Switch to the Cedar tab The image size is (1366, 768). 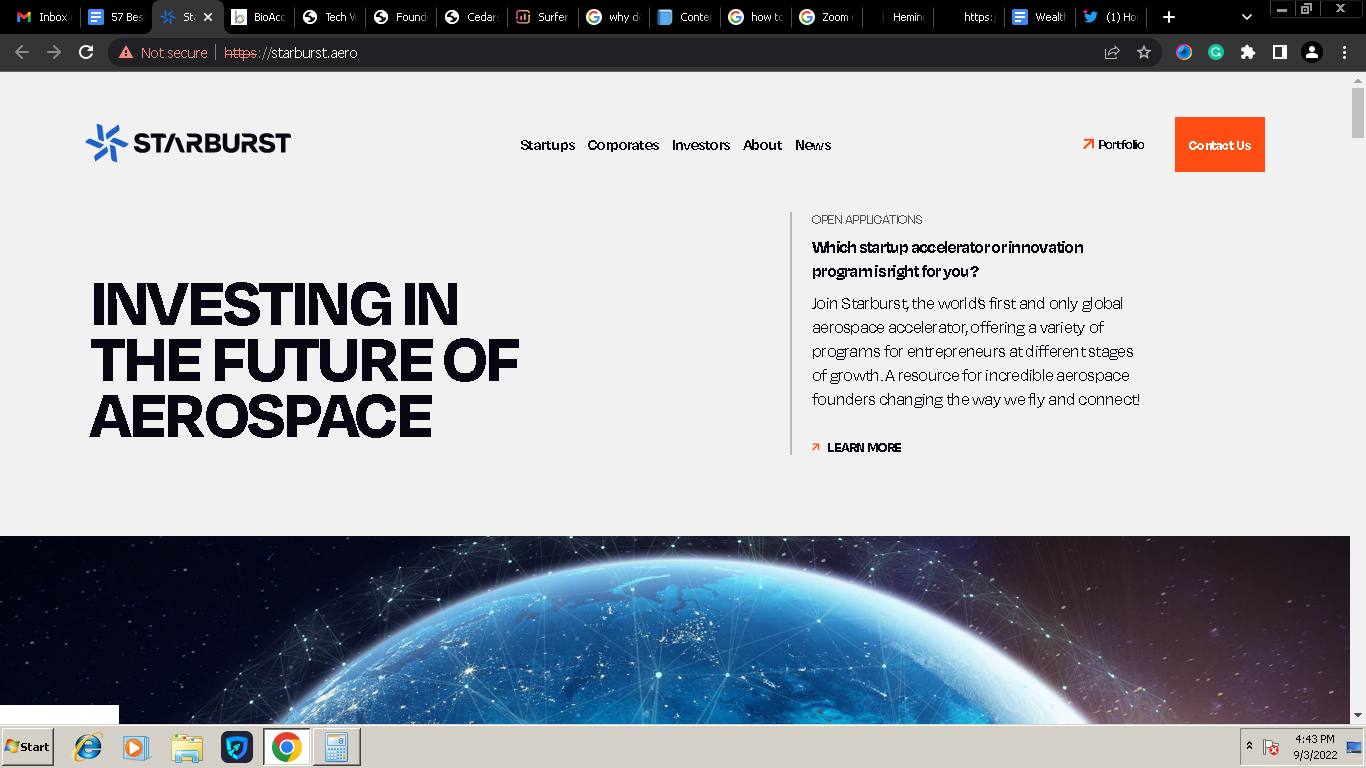472,17
